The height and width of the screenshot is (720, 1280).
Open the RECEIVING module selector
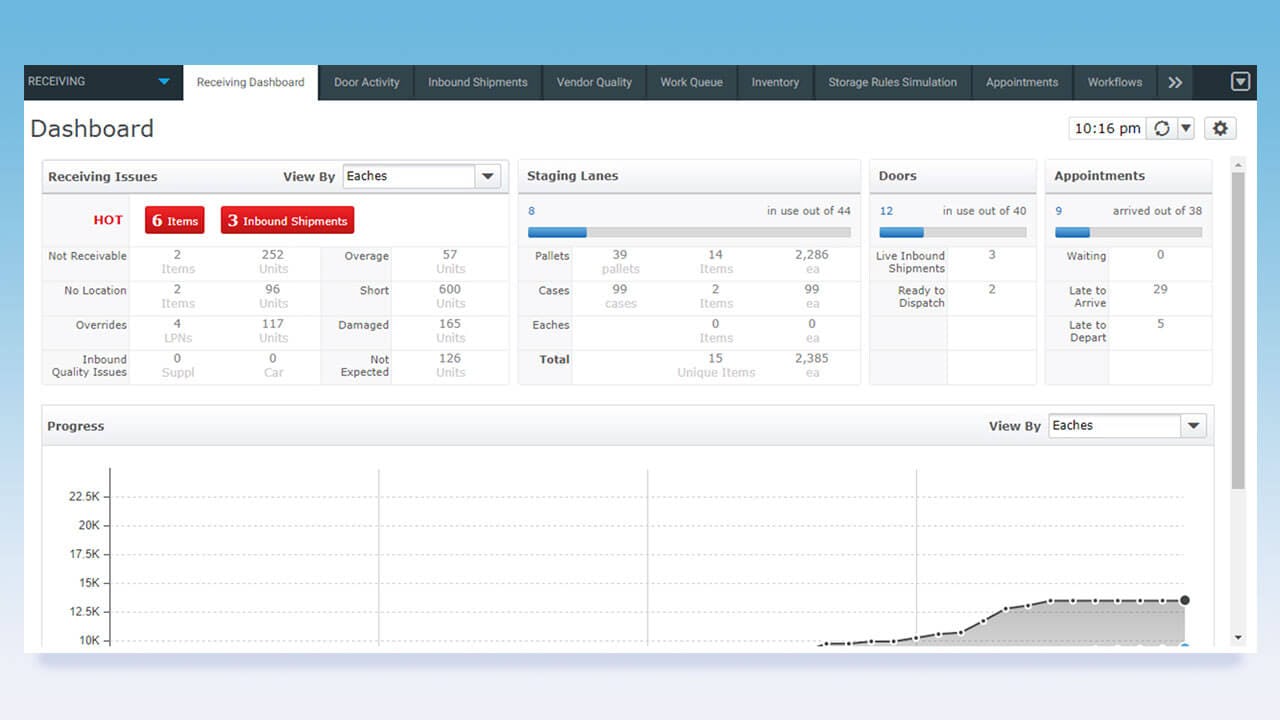pyautogui.click(x=100, y=82)
